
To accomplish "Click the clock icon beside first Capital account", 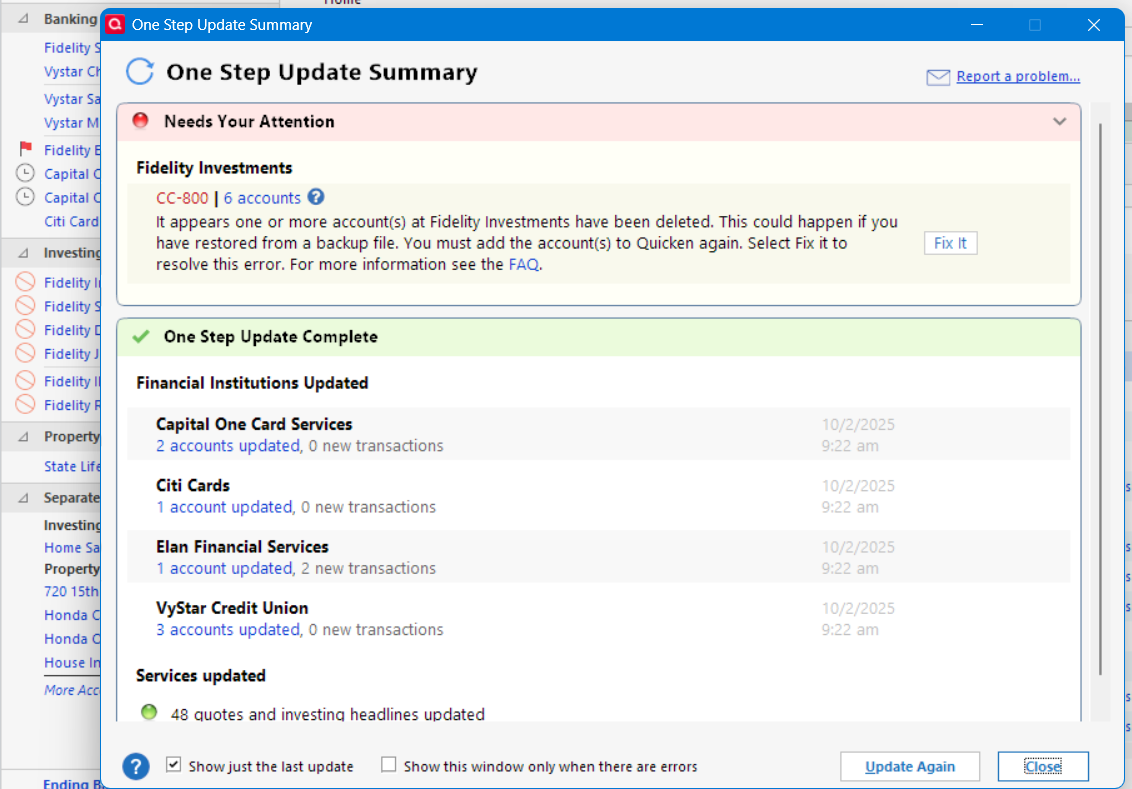I will [x=25, y=173].
